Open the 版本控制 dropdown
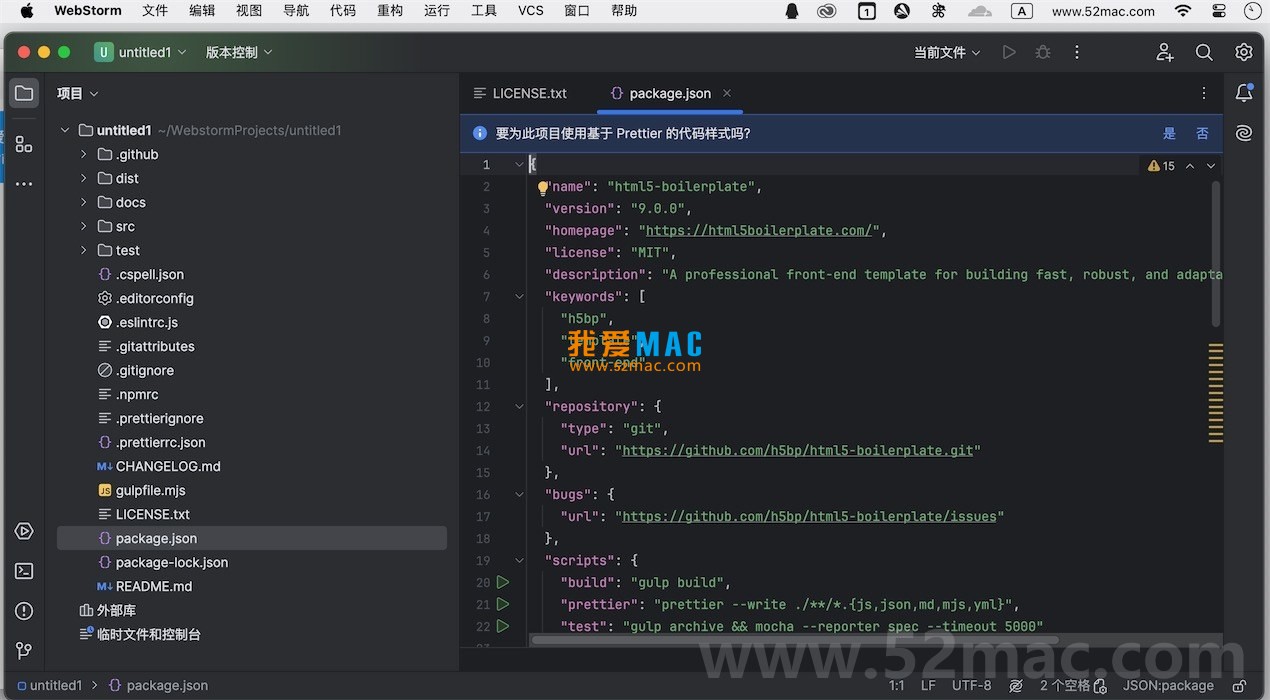Screen dimensions: 1270x700 tap(239, 52)
